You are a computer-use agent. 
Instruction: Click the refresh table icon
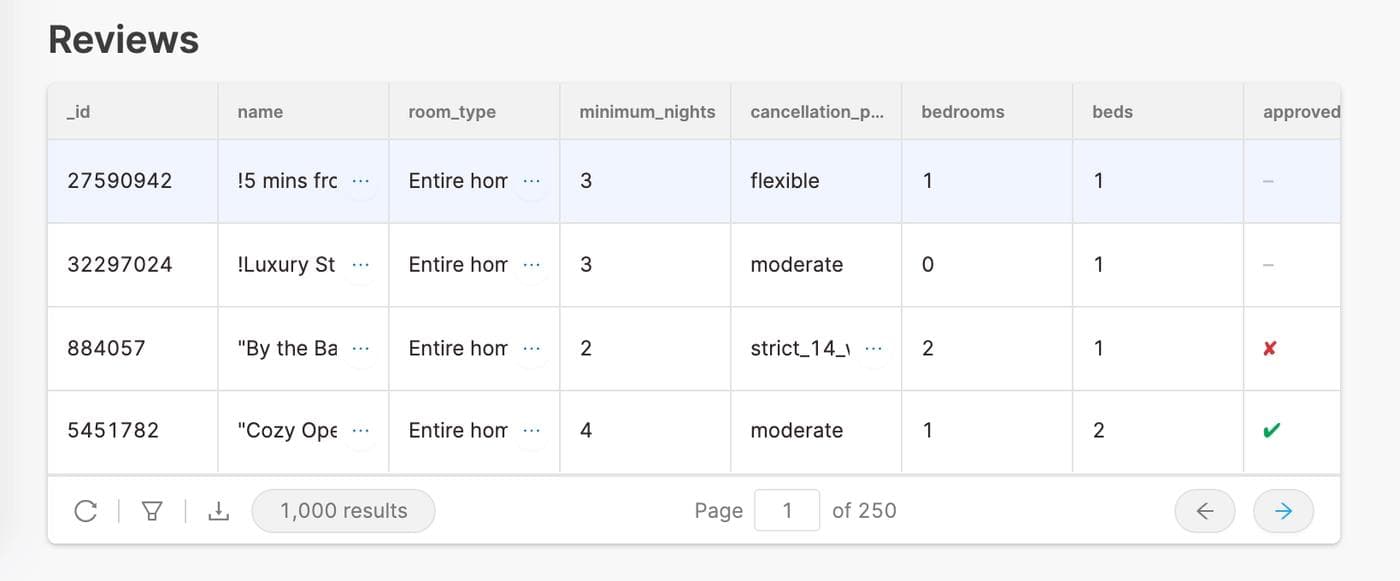tap(86, 511)
